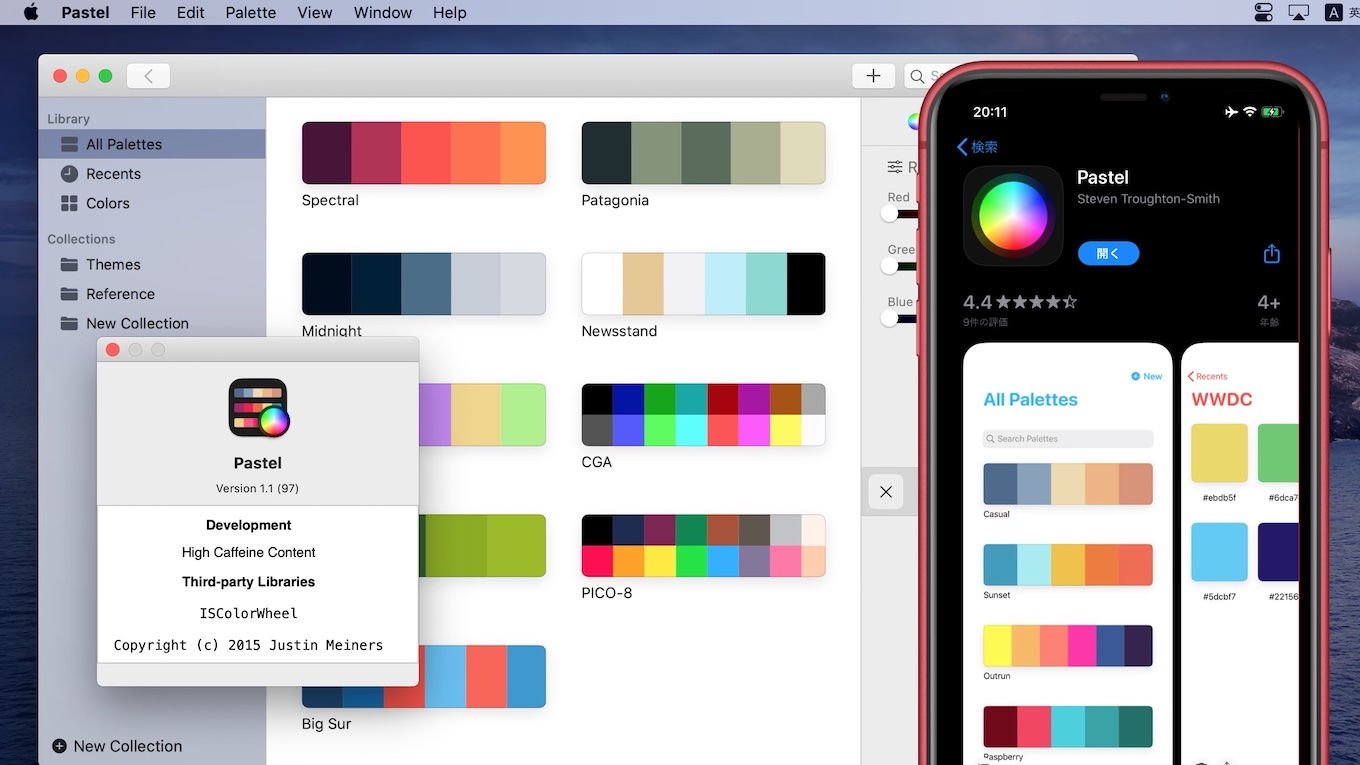Click the Version 1.1 (97) text
Image resolution: width=1360 pixels, height=765 pixels.
pos(258,488)
